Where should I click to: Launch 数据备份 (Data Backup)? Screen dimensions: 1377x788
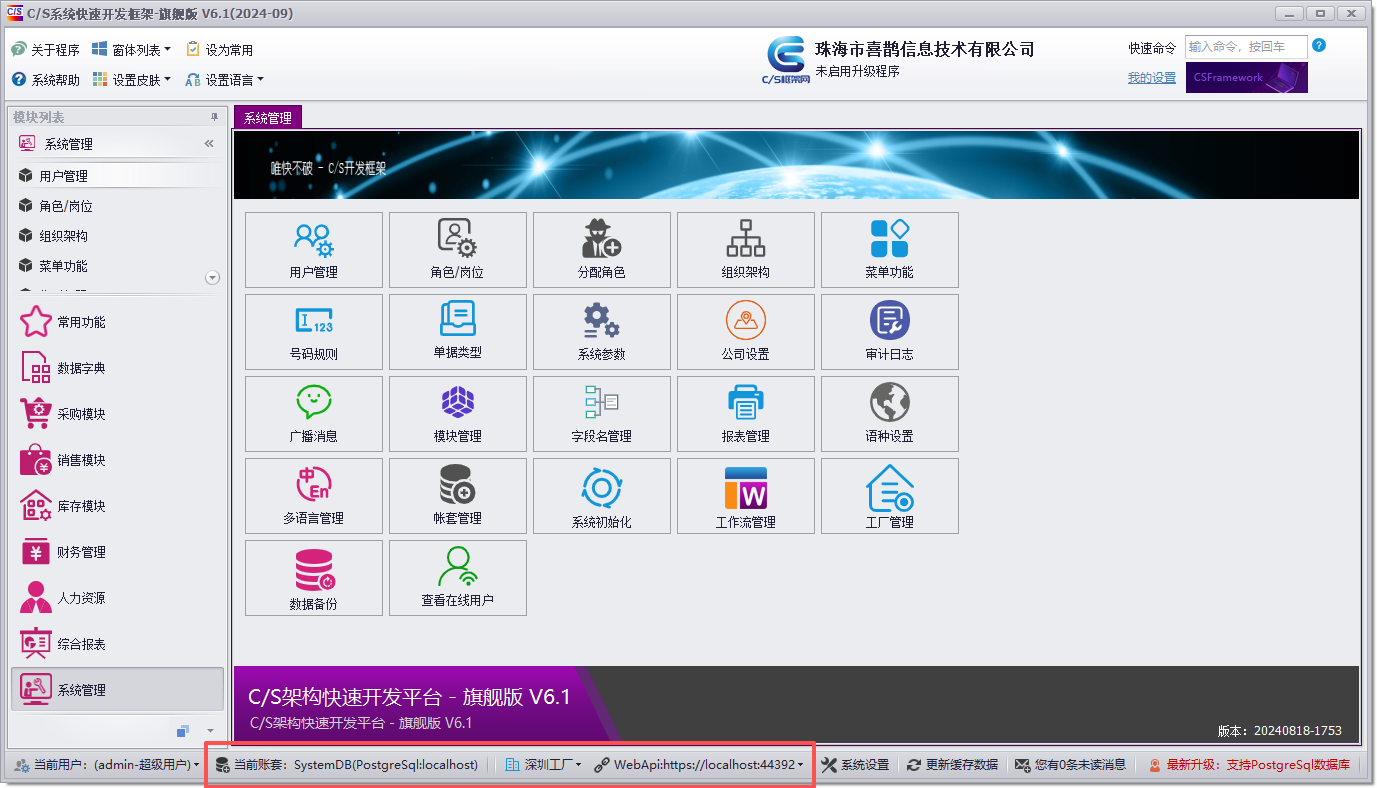pos(313,577)
